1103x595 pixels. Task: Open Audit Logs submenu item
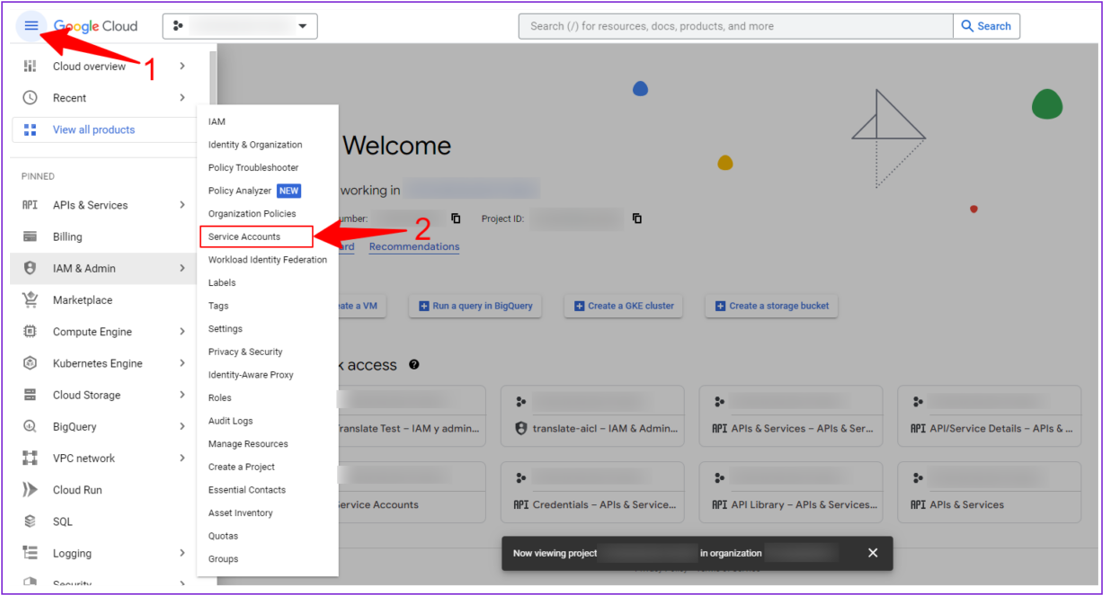230,421
